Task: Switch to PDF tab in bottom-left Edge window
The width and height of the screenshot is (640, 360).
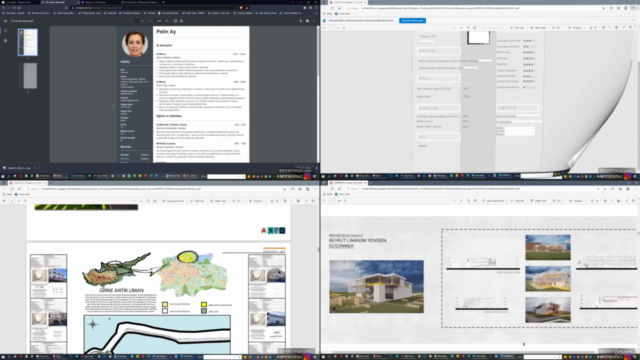Action: coord(28,183)
